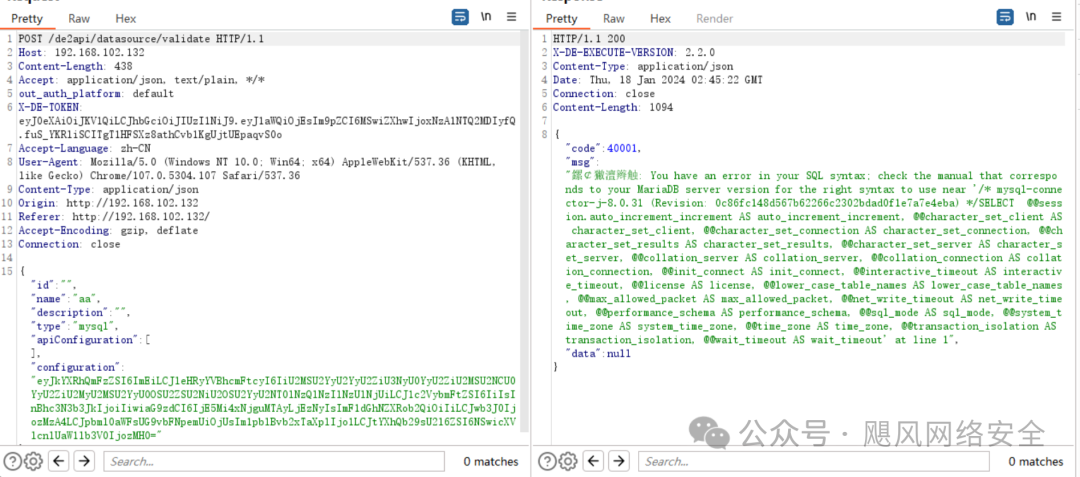The height and width of the screenshot is (477, 1080).
Task: Click X-DE-EXECUTE-VERSION 2.2.0 response header
Action: coord(634,53)
